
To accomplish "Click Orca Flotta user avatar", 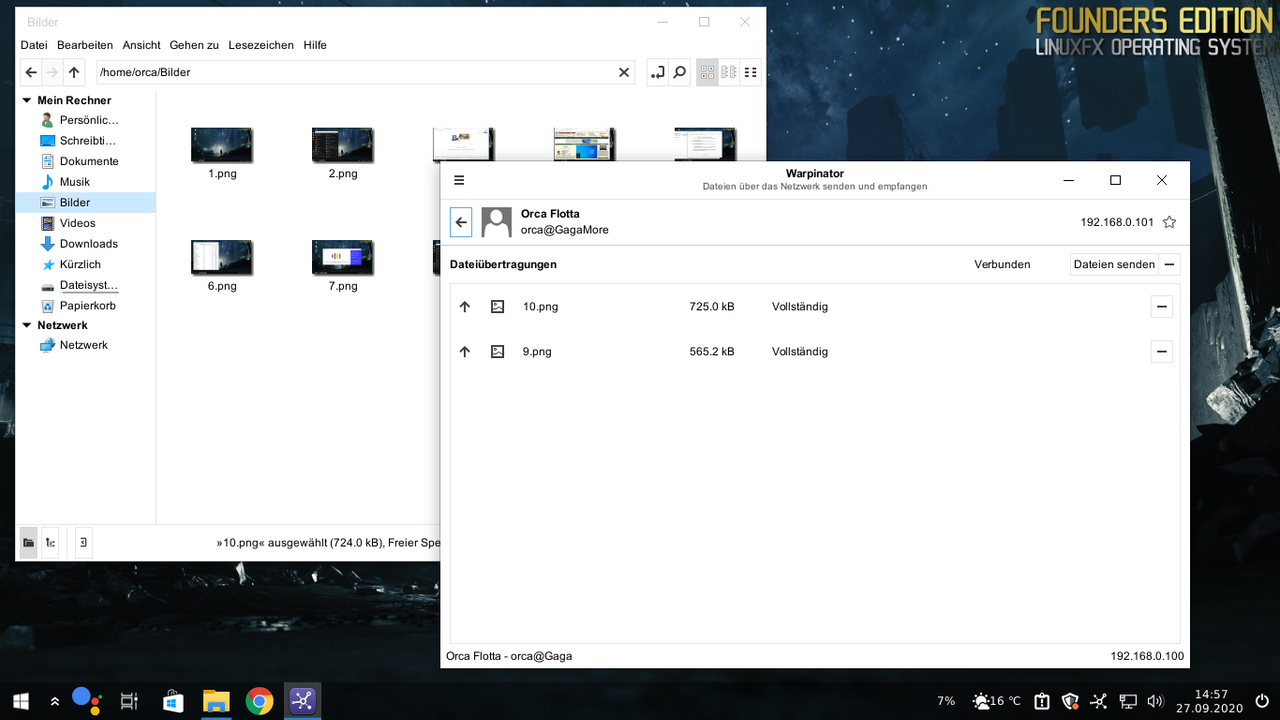I will point(497,222).
